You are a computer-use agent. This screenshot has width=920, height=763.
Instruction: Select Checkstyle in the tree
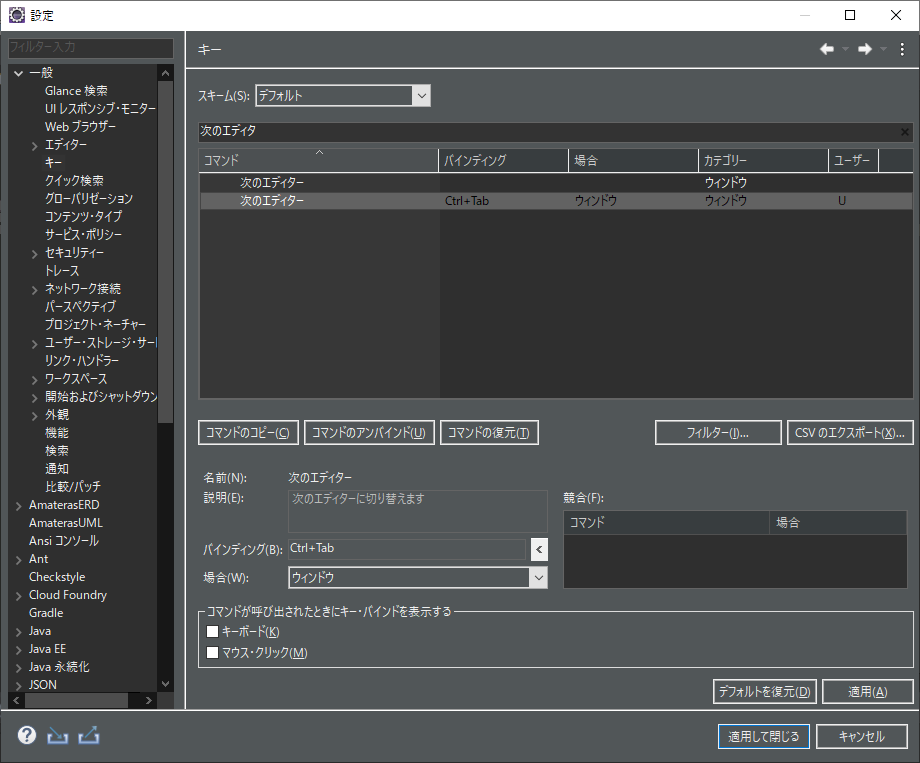pyautogui.click(x=57, y=577)
